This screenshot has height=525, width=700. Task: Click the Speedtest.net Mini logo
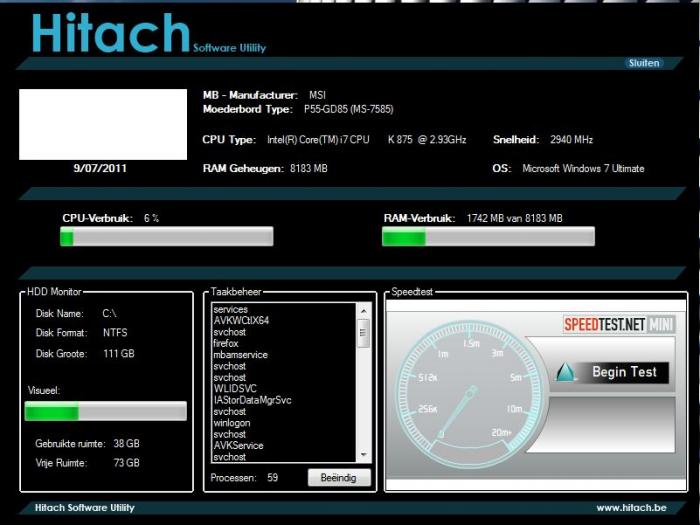click(x=619, y=325)
